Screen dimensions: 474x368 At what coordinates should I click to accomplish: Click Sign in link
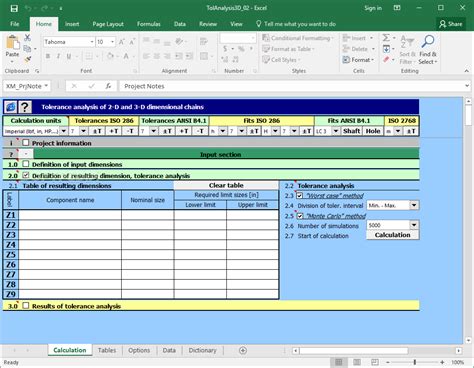[373, 8]
